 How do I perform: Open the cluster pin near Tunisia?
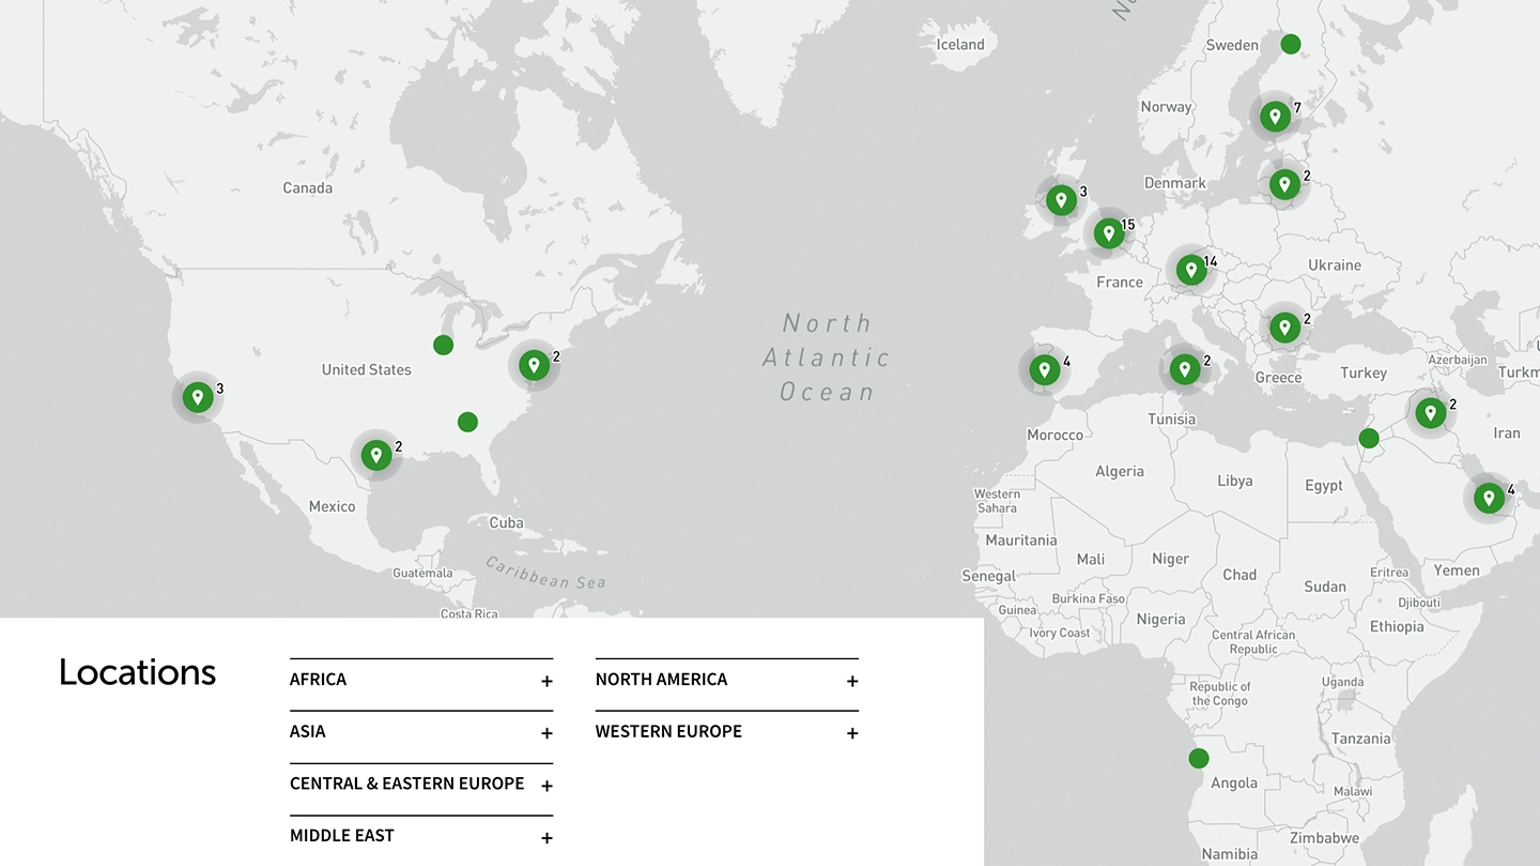coord(1184,369)
